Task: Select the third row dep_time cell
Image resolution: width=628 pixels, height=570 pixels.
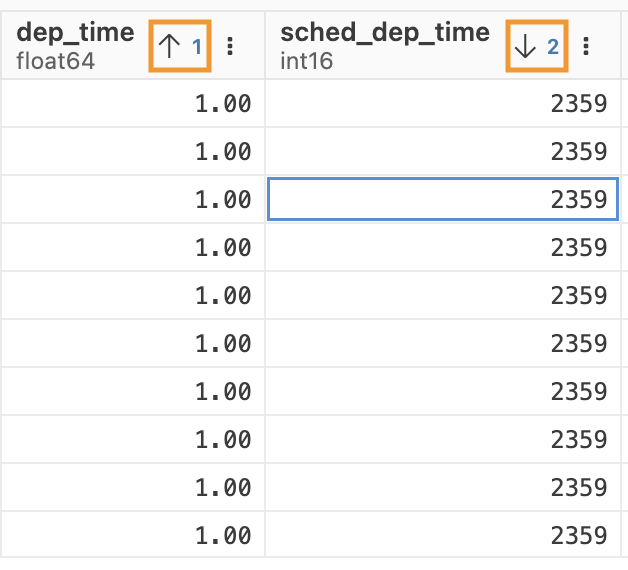Action: [133, 199]
